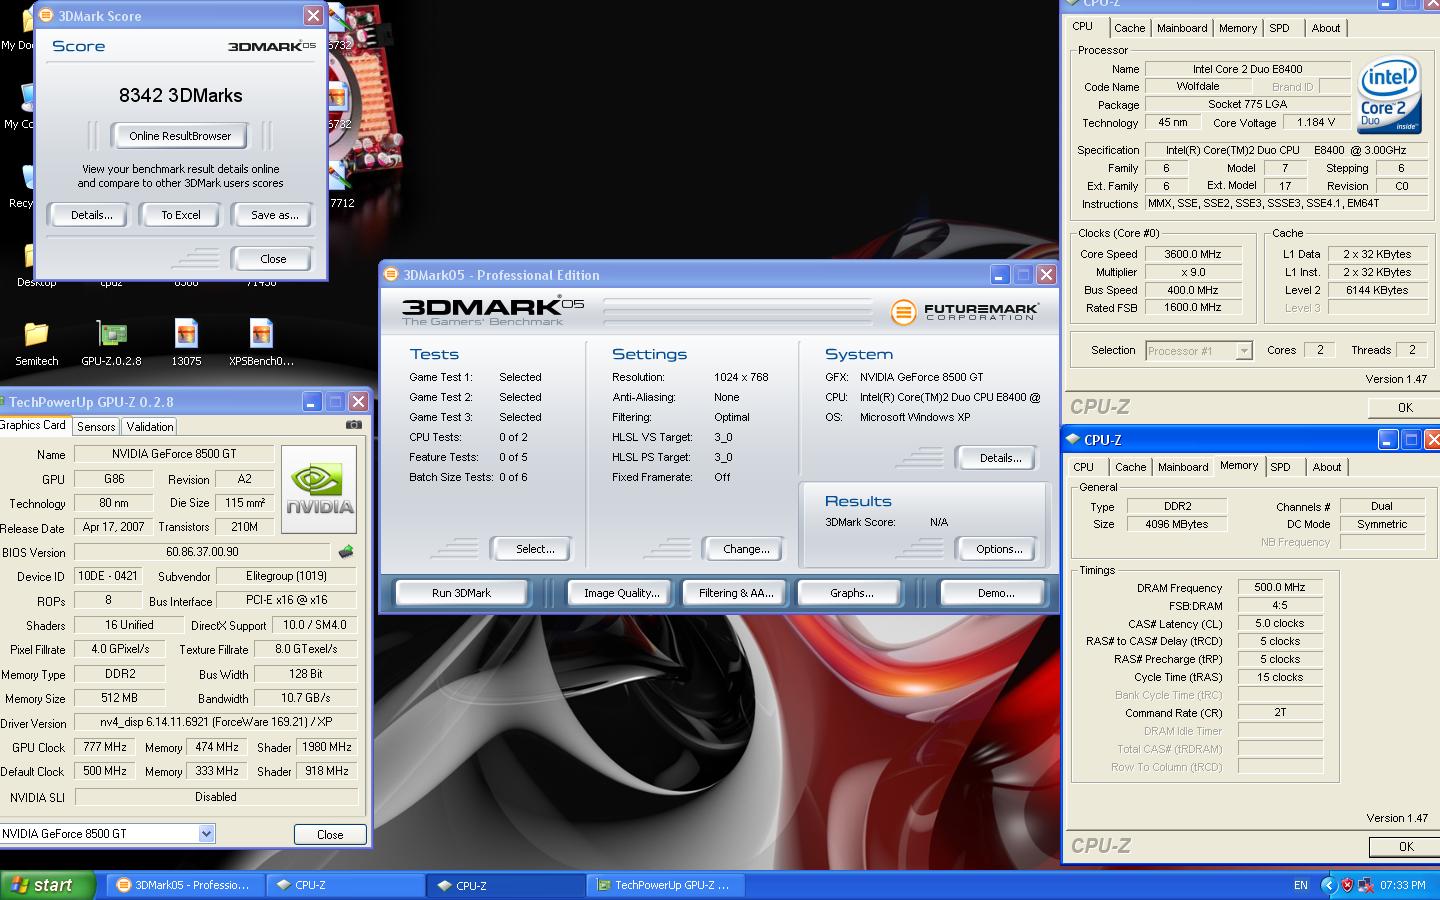Open the Semitech desktop folder
Image resolution: width=1440 pixels, height=900 pixels.
point(36,344)
